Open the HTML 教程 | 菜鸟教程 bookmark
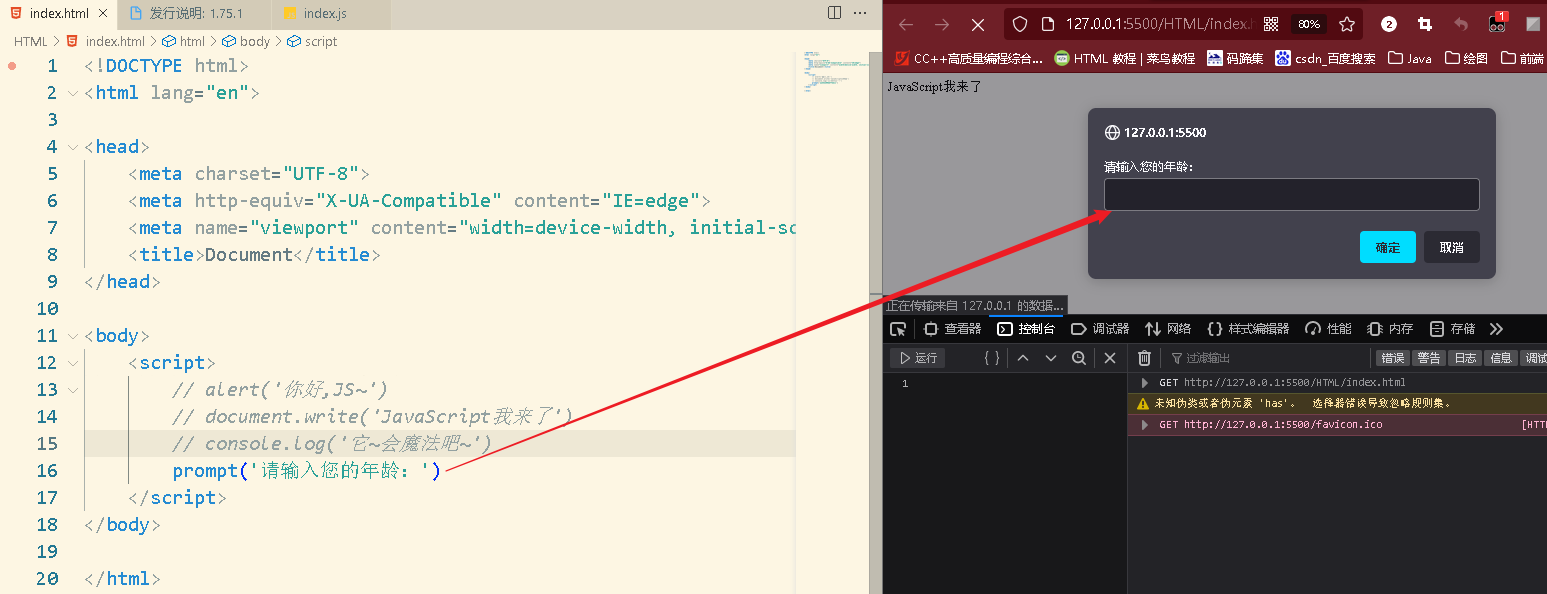The image size is (1547, 594). tap(1125, 58)
